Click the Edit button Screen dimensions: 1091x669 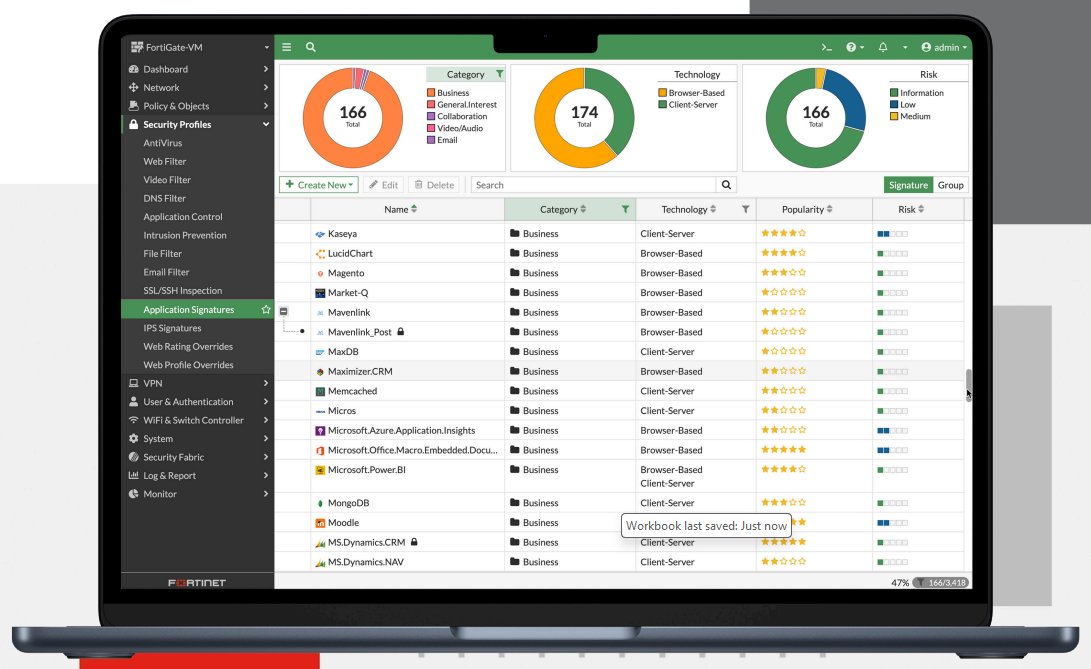click(x=383, y=185)
